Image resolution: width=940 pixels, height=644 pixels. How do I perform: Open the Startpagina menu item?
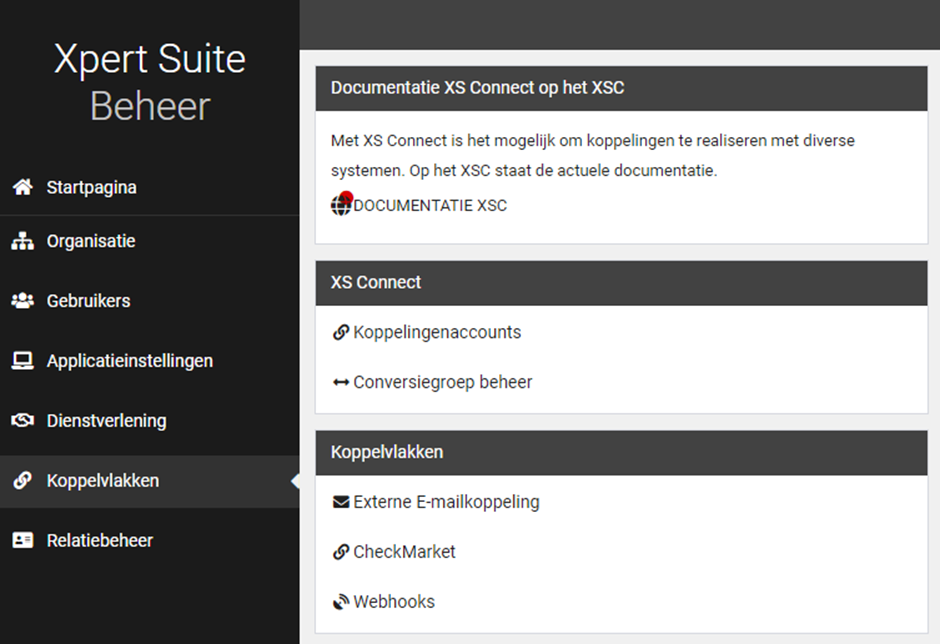pyautogui.click(x=91, y=187)
